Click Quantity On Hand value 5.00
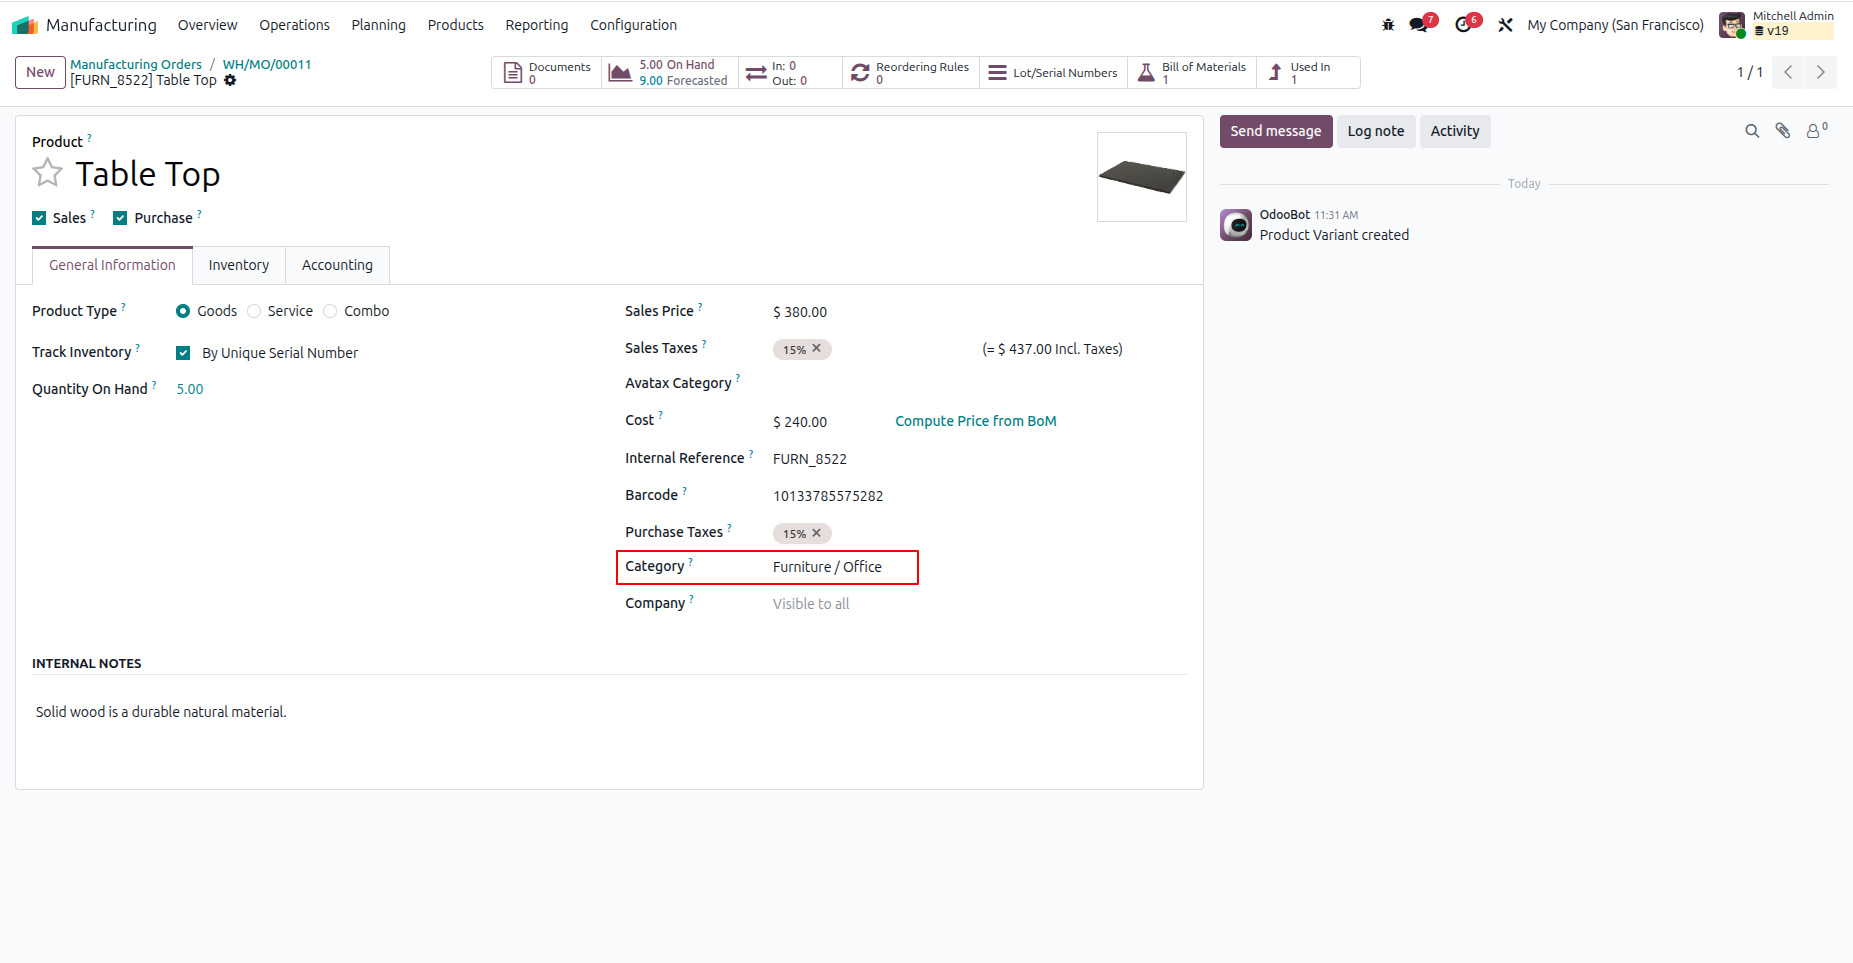Image resolution: width=1853 pixels, height=963 pixels. [x=190, y=389]
